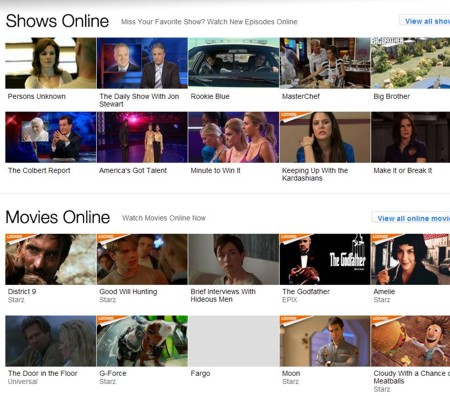Click Cloudy With a Chance of Meatballs title
Screen dimensions: 450x396
point(412,377)
